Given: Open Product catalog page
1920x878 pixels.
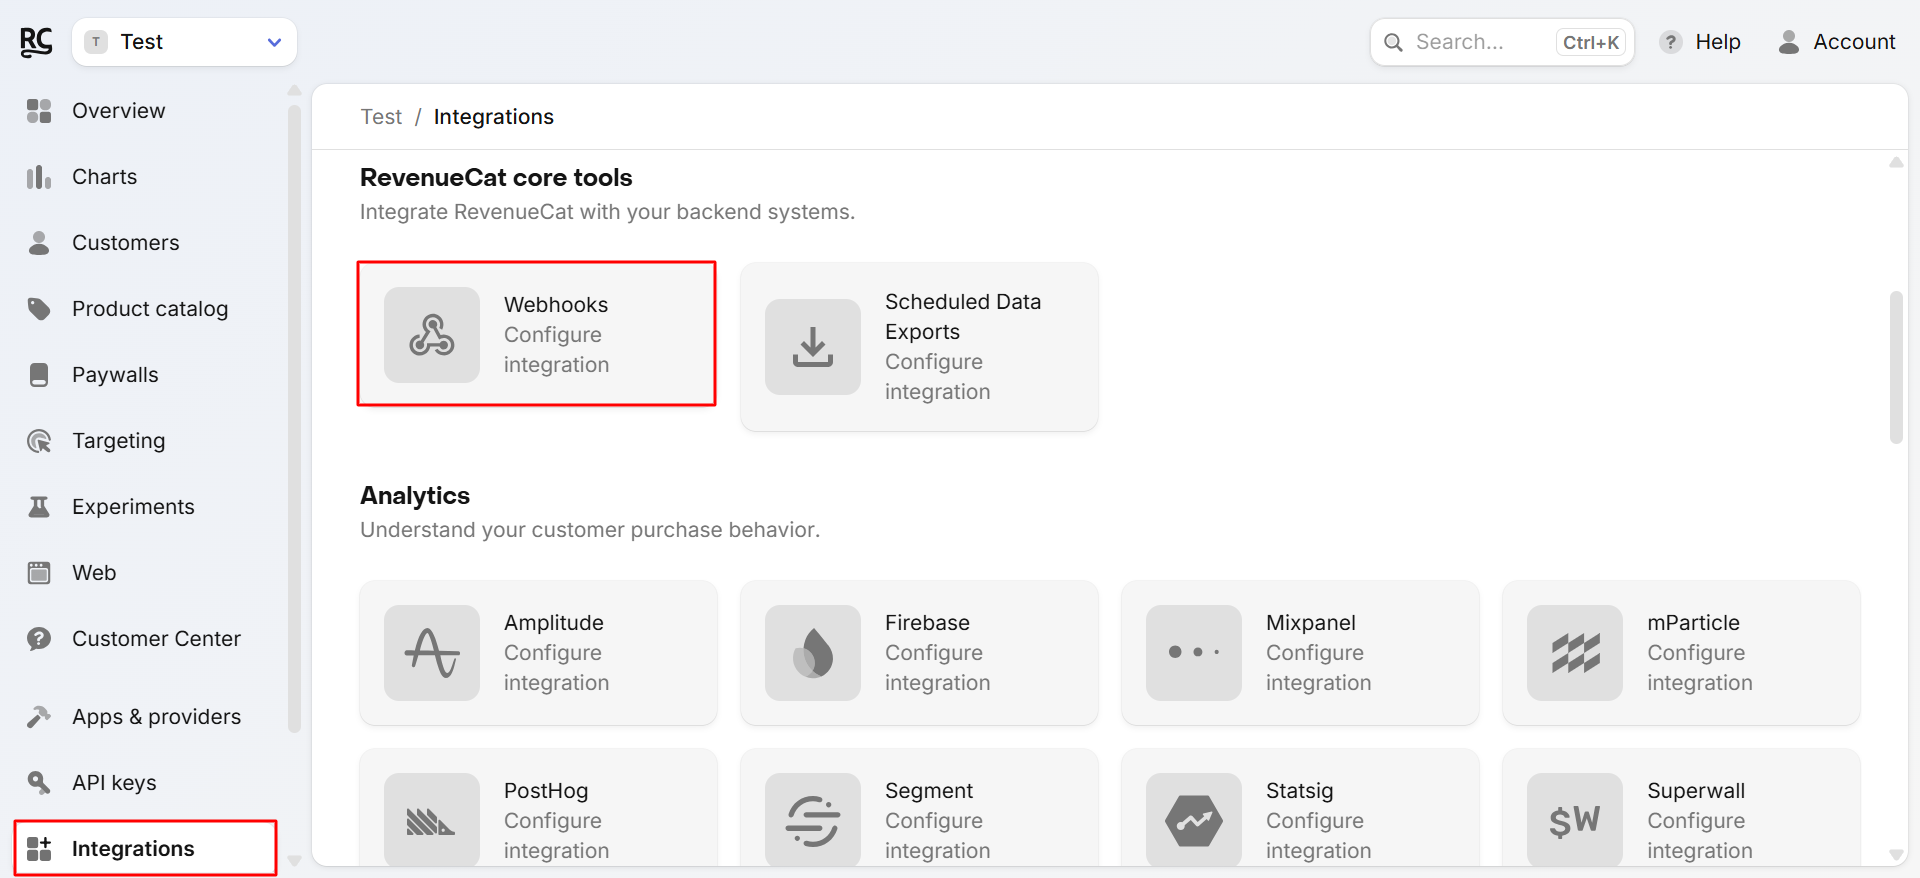Looking at the screenshot, I should tap(150, 309).
